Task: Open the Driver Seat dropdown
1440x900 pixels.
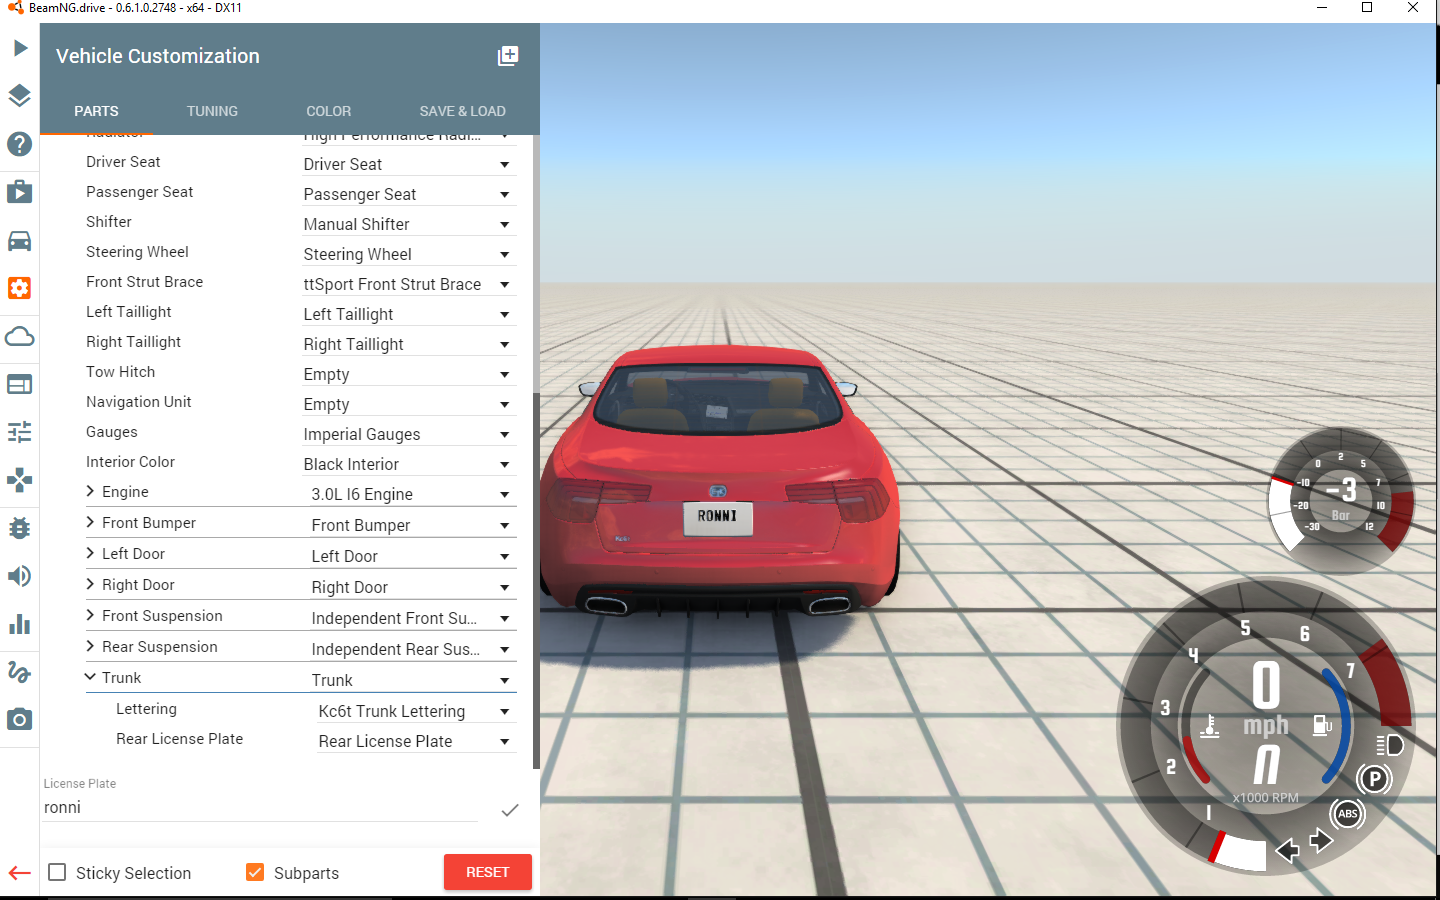Action: coord(409,164)
